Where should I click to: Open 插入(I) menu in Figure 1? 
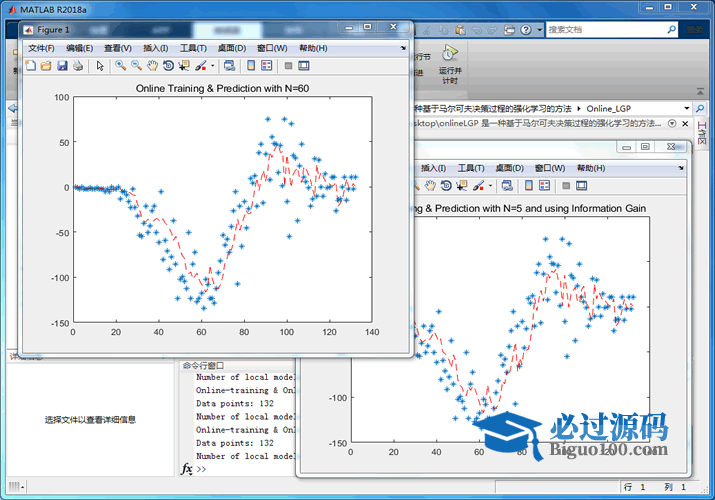click(x=155, y=48)
